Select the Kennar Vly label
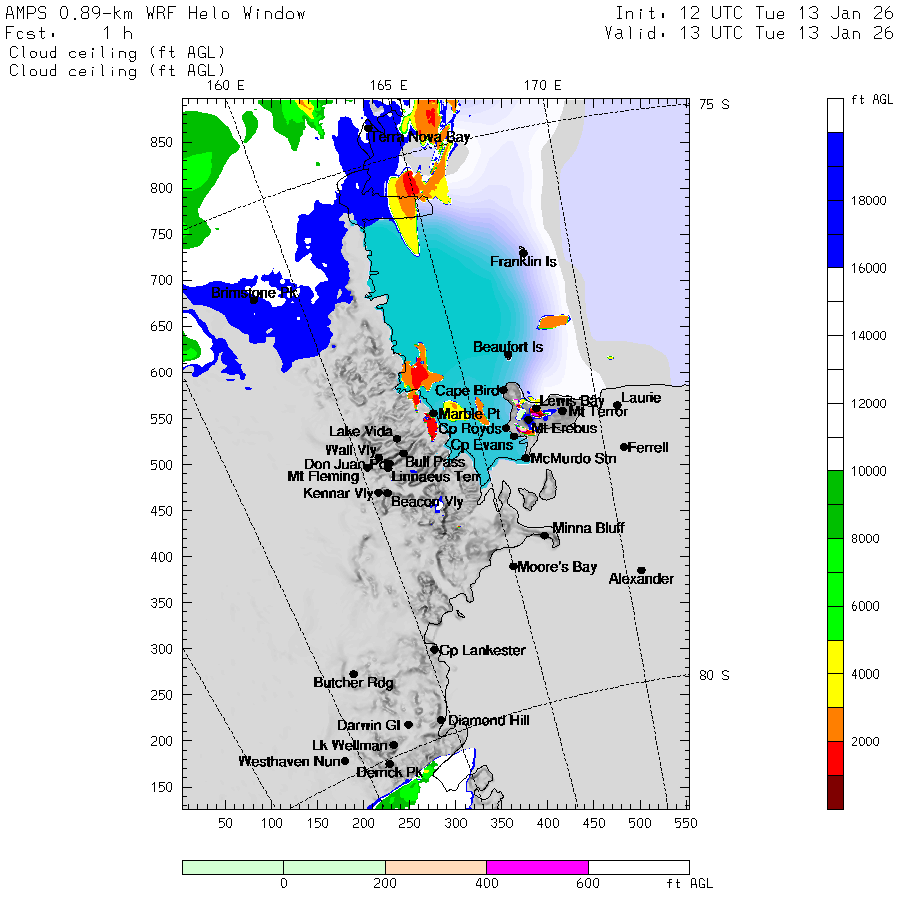The image size is (900, 900). click(338, 494)
